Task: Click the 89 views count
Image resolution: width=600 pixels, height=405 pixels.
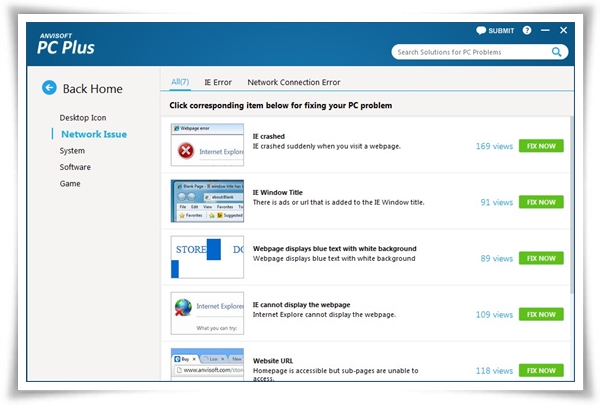Action: click(496, 259)
